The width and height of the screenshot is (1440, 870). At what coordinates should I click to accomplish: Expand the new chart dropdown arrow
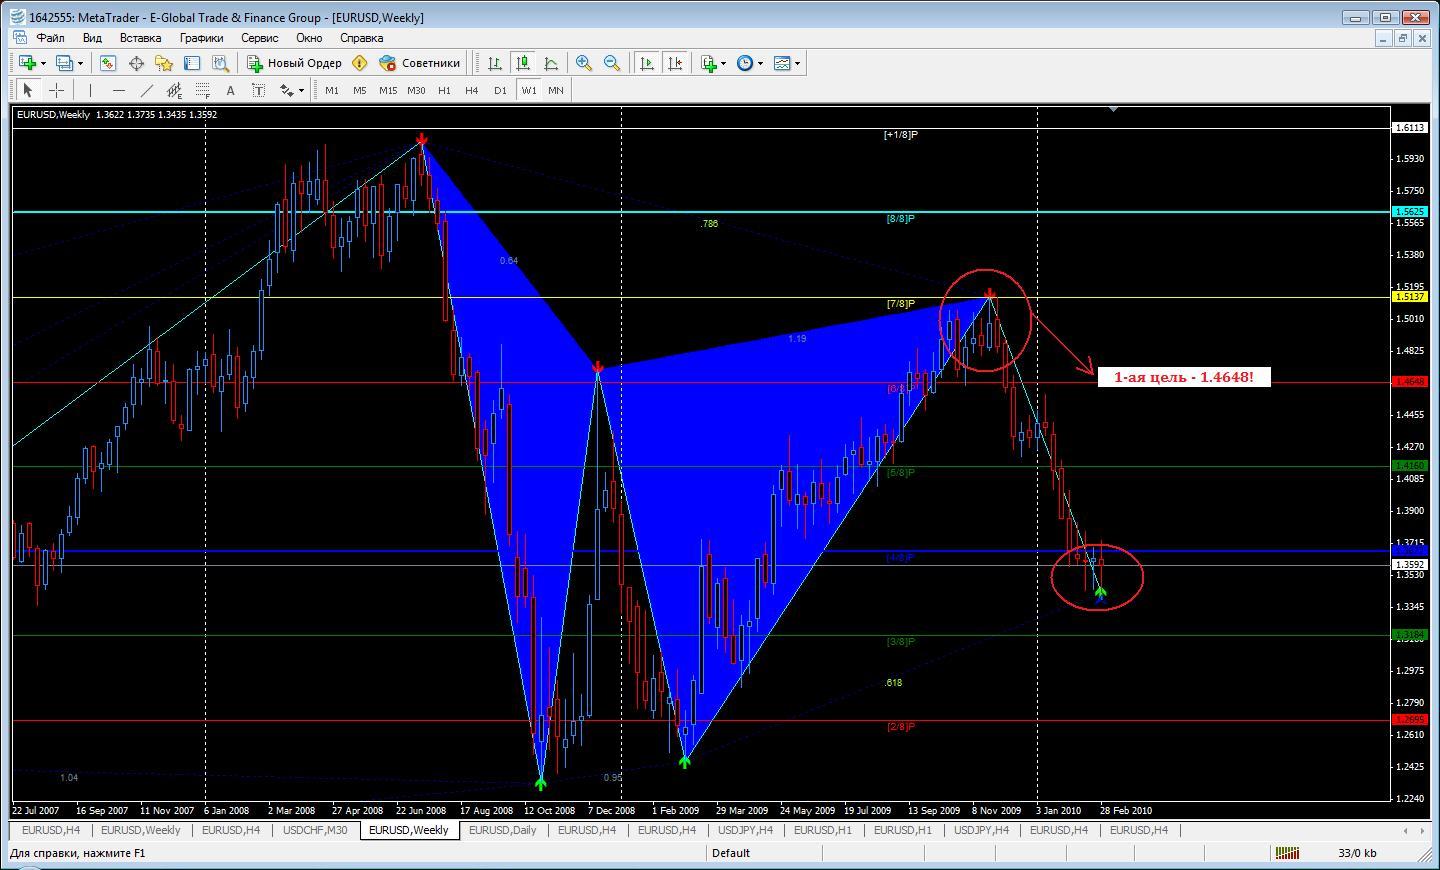point(43,63)
